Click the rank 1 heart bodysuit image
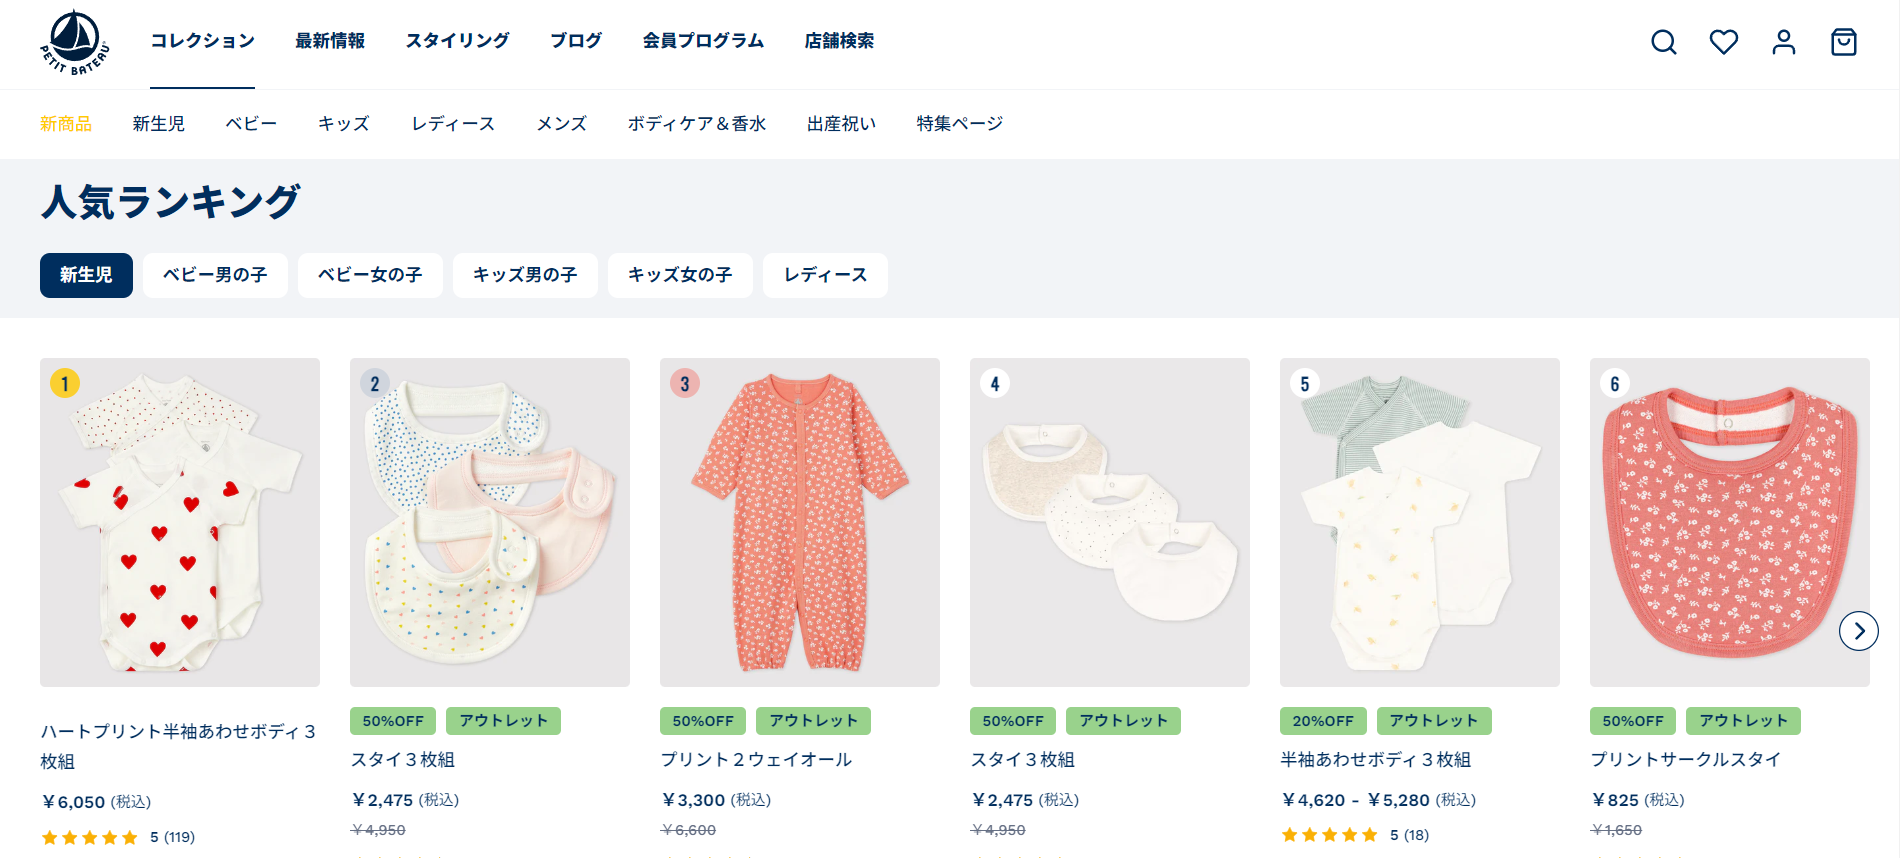This screenshot has width=1900, height=858. 180,522
